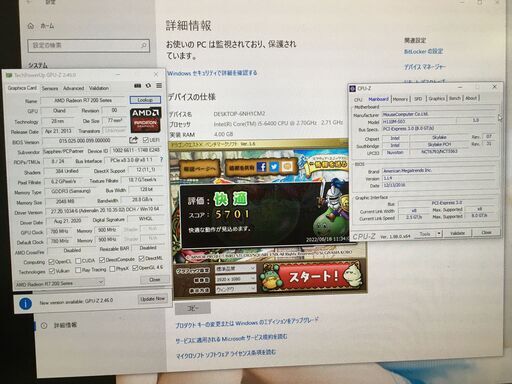
Task: Click the blue info icon in update notice
Action: tap(26, 303)
